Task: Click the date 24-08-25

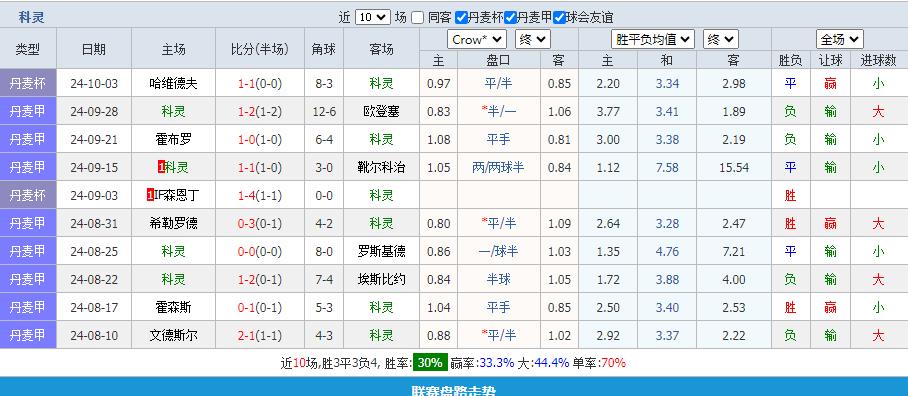Action: 94,251
